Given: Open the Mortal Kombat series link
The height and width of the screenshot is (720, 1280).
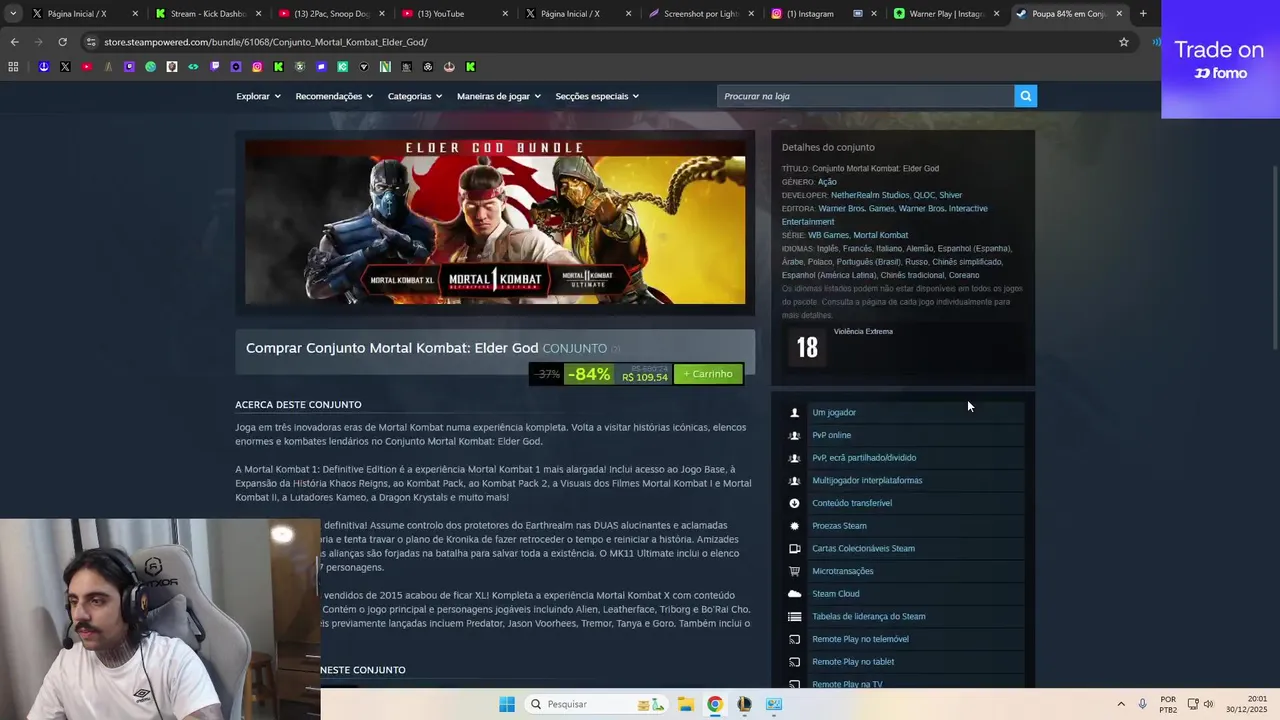Looking at the screenshot, I should point(880,235).
